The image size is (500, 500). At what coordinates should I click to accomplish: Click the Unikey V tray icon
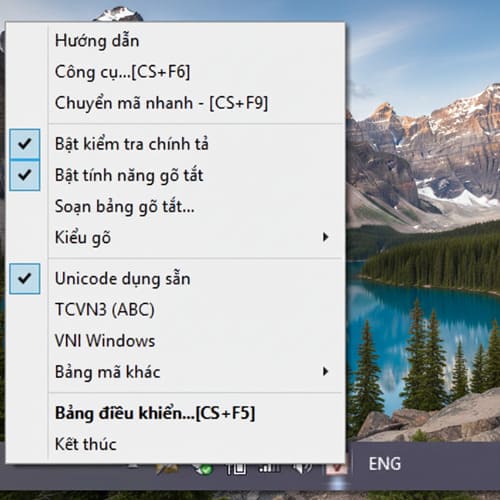tap(337, 468)
